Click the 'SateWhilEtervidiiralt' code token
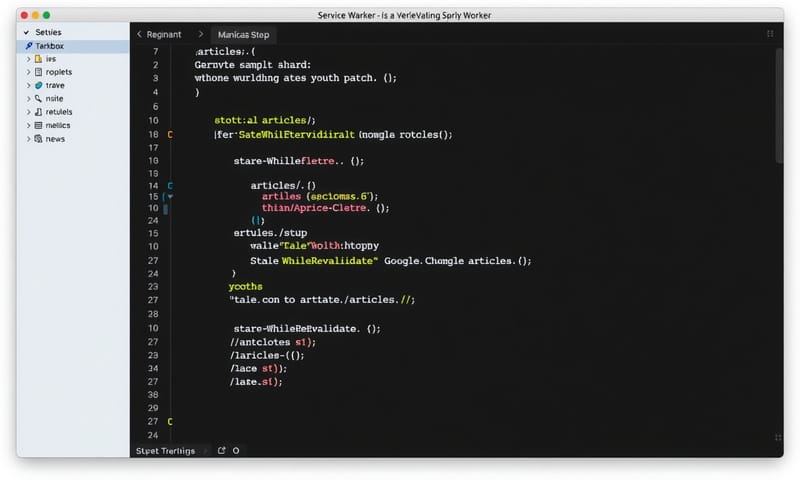Image resolution: width=800 pixels, height=480 pixels. tap(296, 135)
